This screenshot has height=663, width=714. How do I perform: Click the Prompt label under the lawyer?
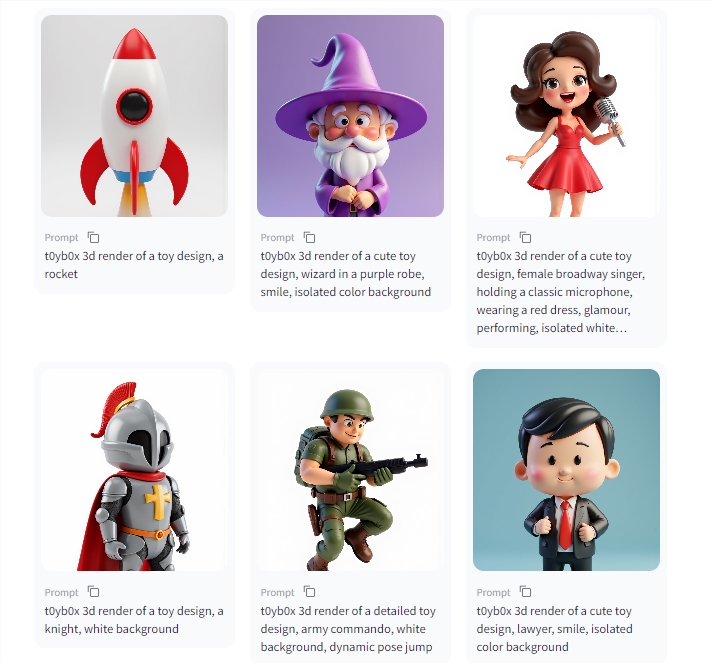point(493,592)
